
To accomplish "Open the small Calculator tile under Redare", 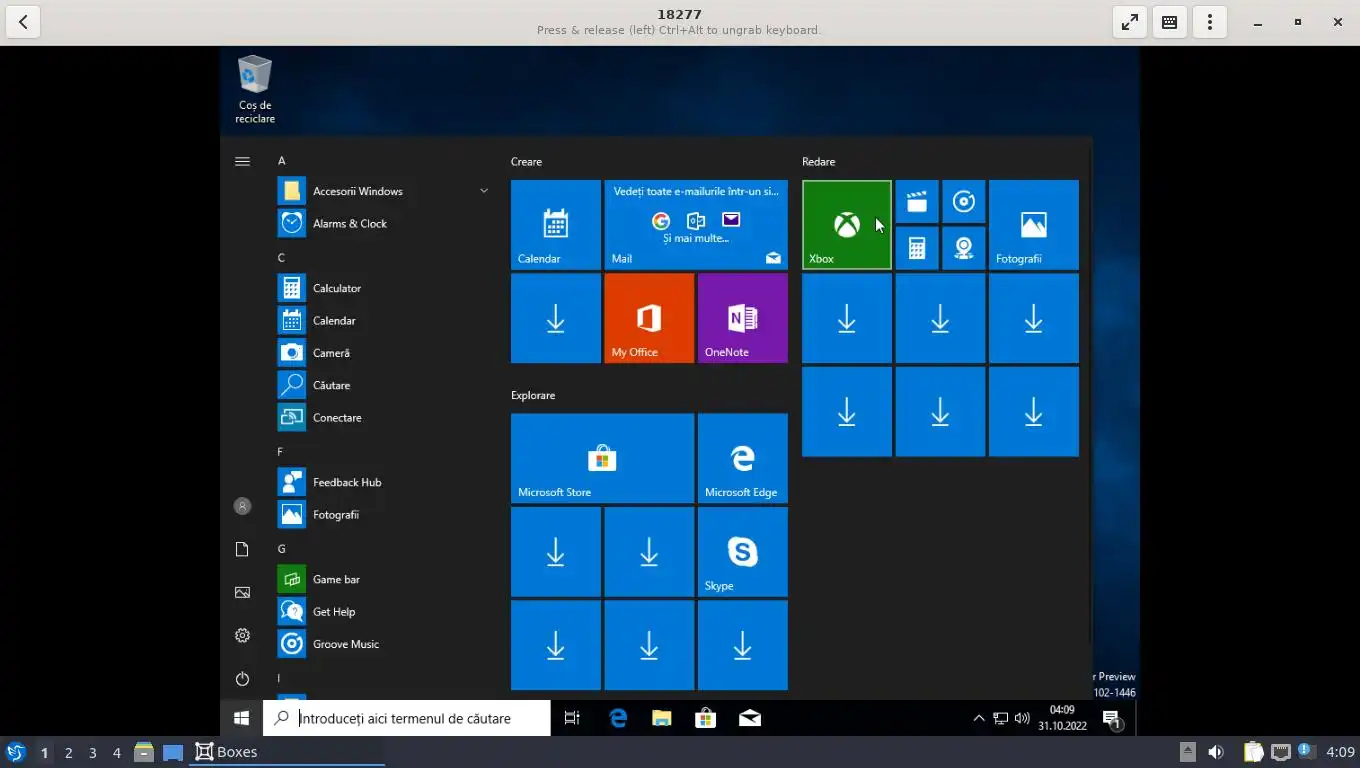I will coord(916,248).
